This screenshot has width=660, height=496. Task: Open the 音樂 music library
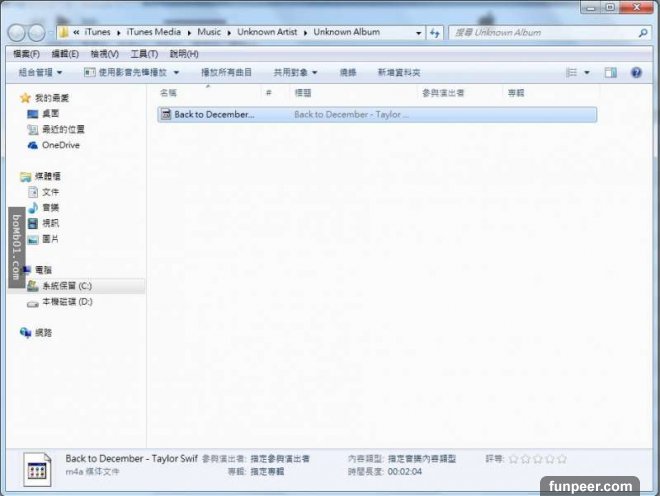[x=50, y=207]
